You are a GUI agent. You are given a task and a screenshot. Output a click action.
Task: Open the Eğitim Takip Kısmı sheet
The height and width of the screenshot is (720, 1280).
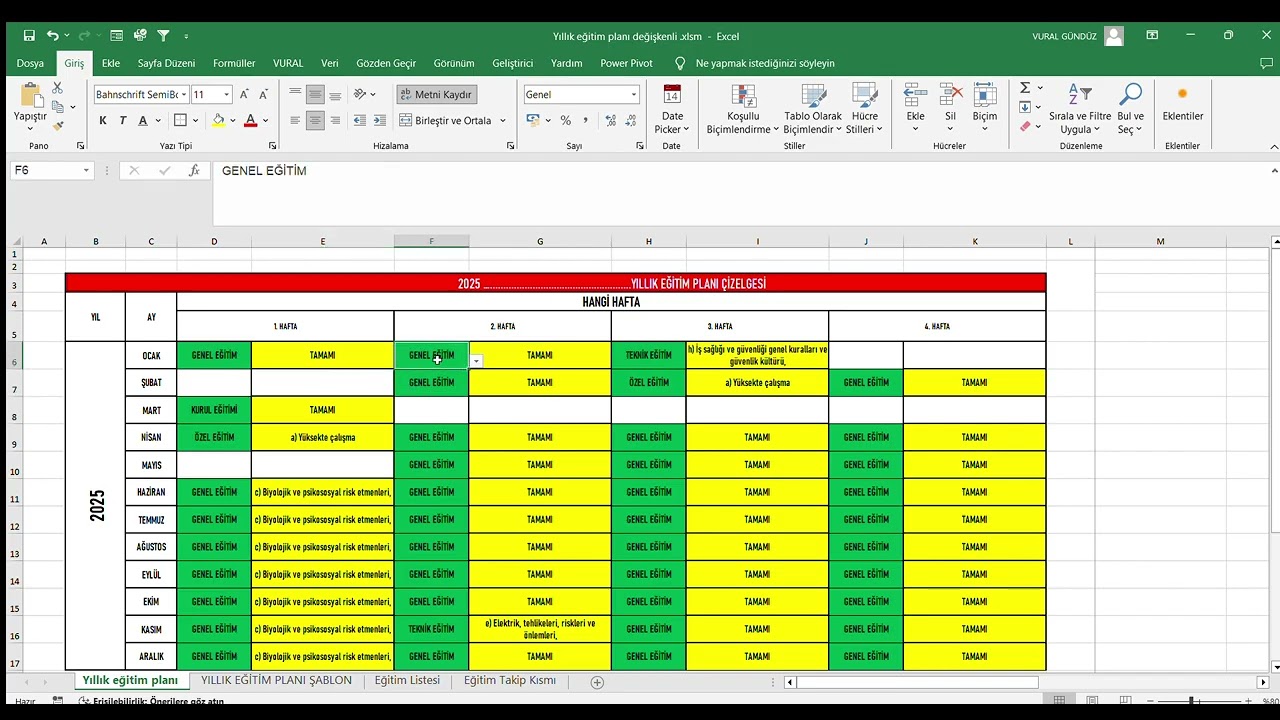pyautogui.click(x=510, y=681)
